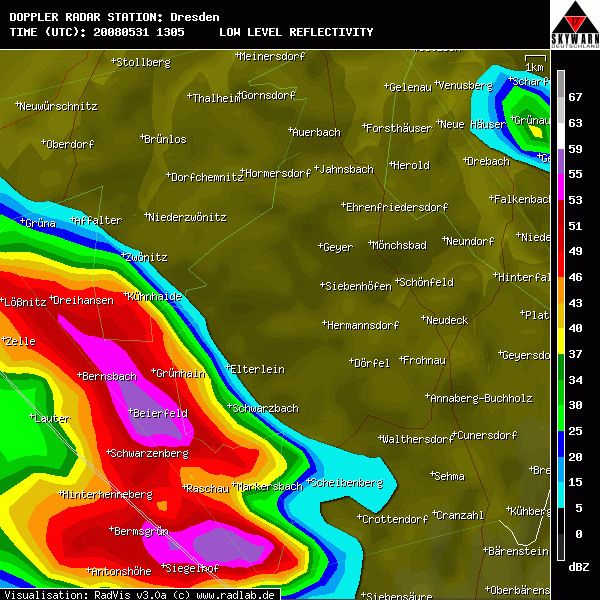Click the 0 dBZ legend value

tap(579, 534)
